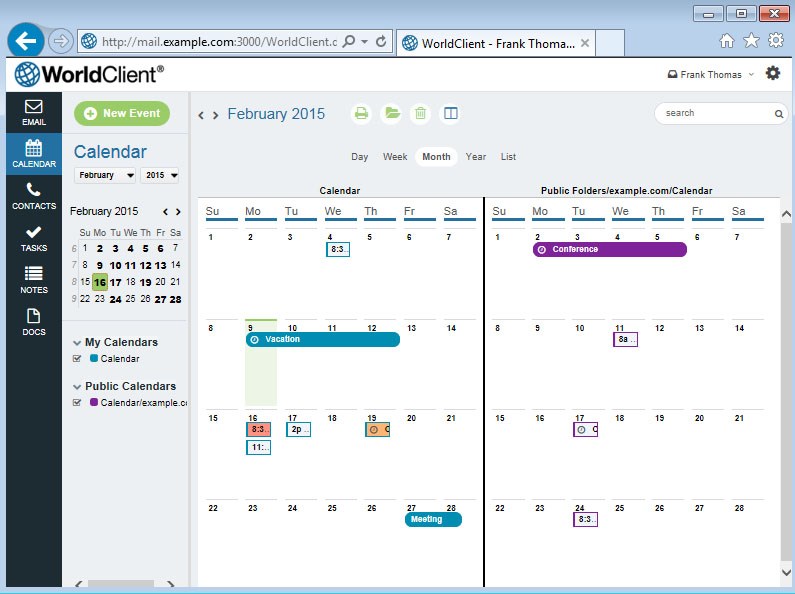The width and height of the screenshot is (795, 594).
Task: Open the WorldClient settings gear
Action: coord(772,73)
